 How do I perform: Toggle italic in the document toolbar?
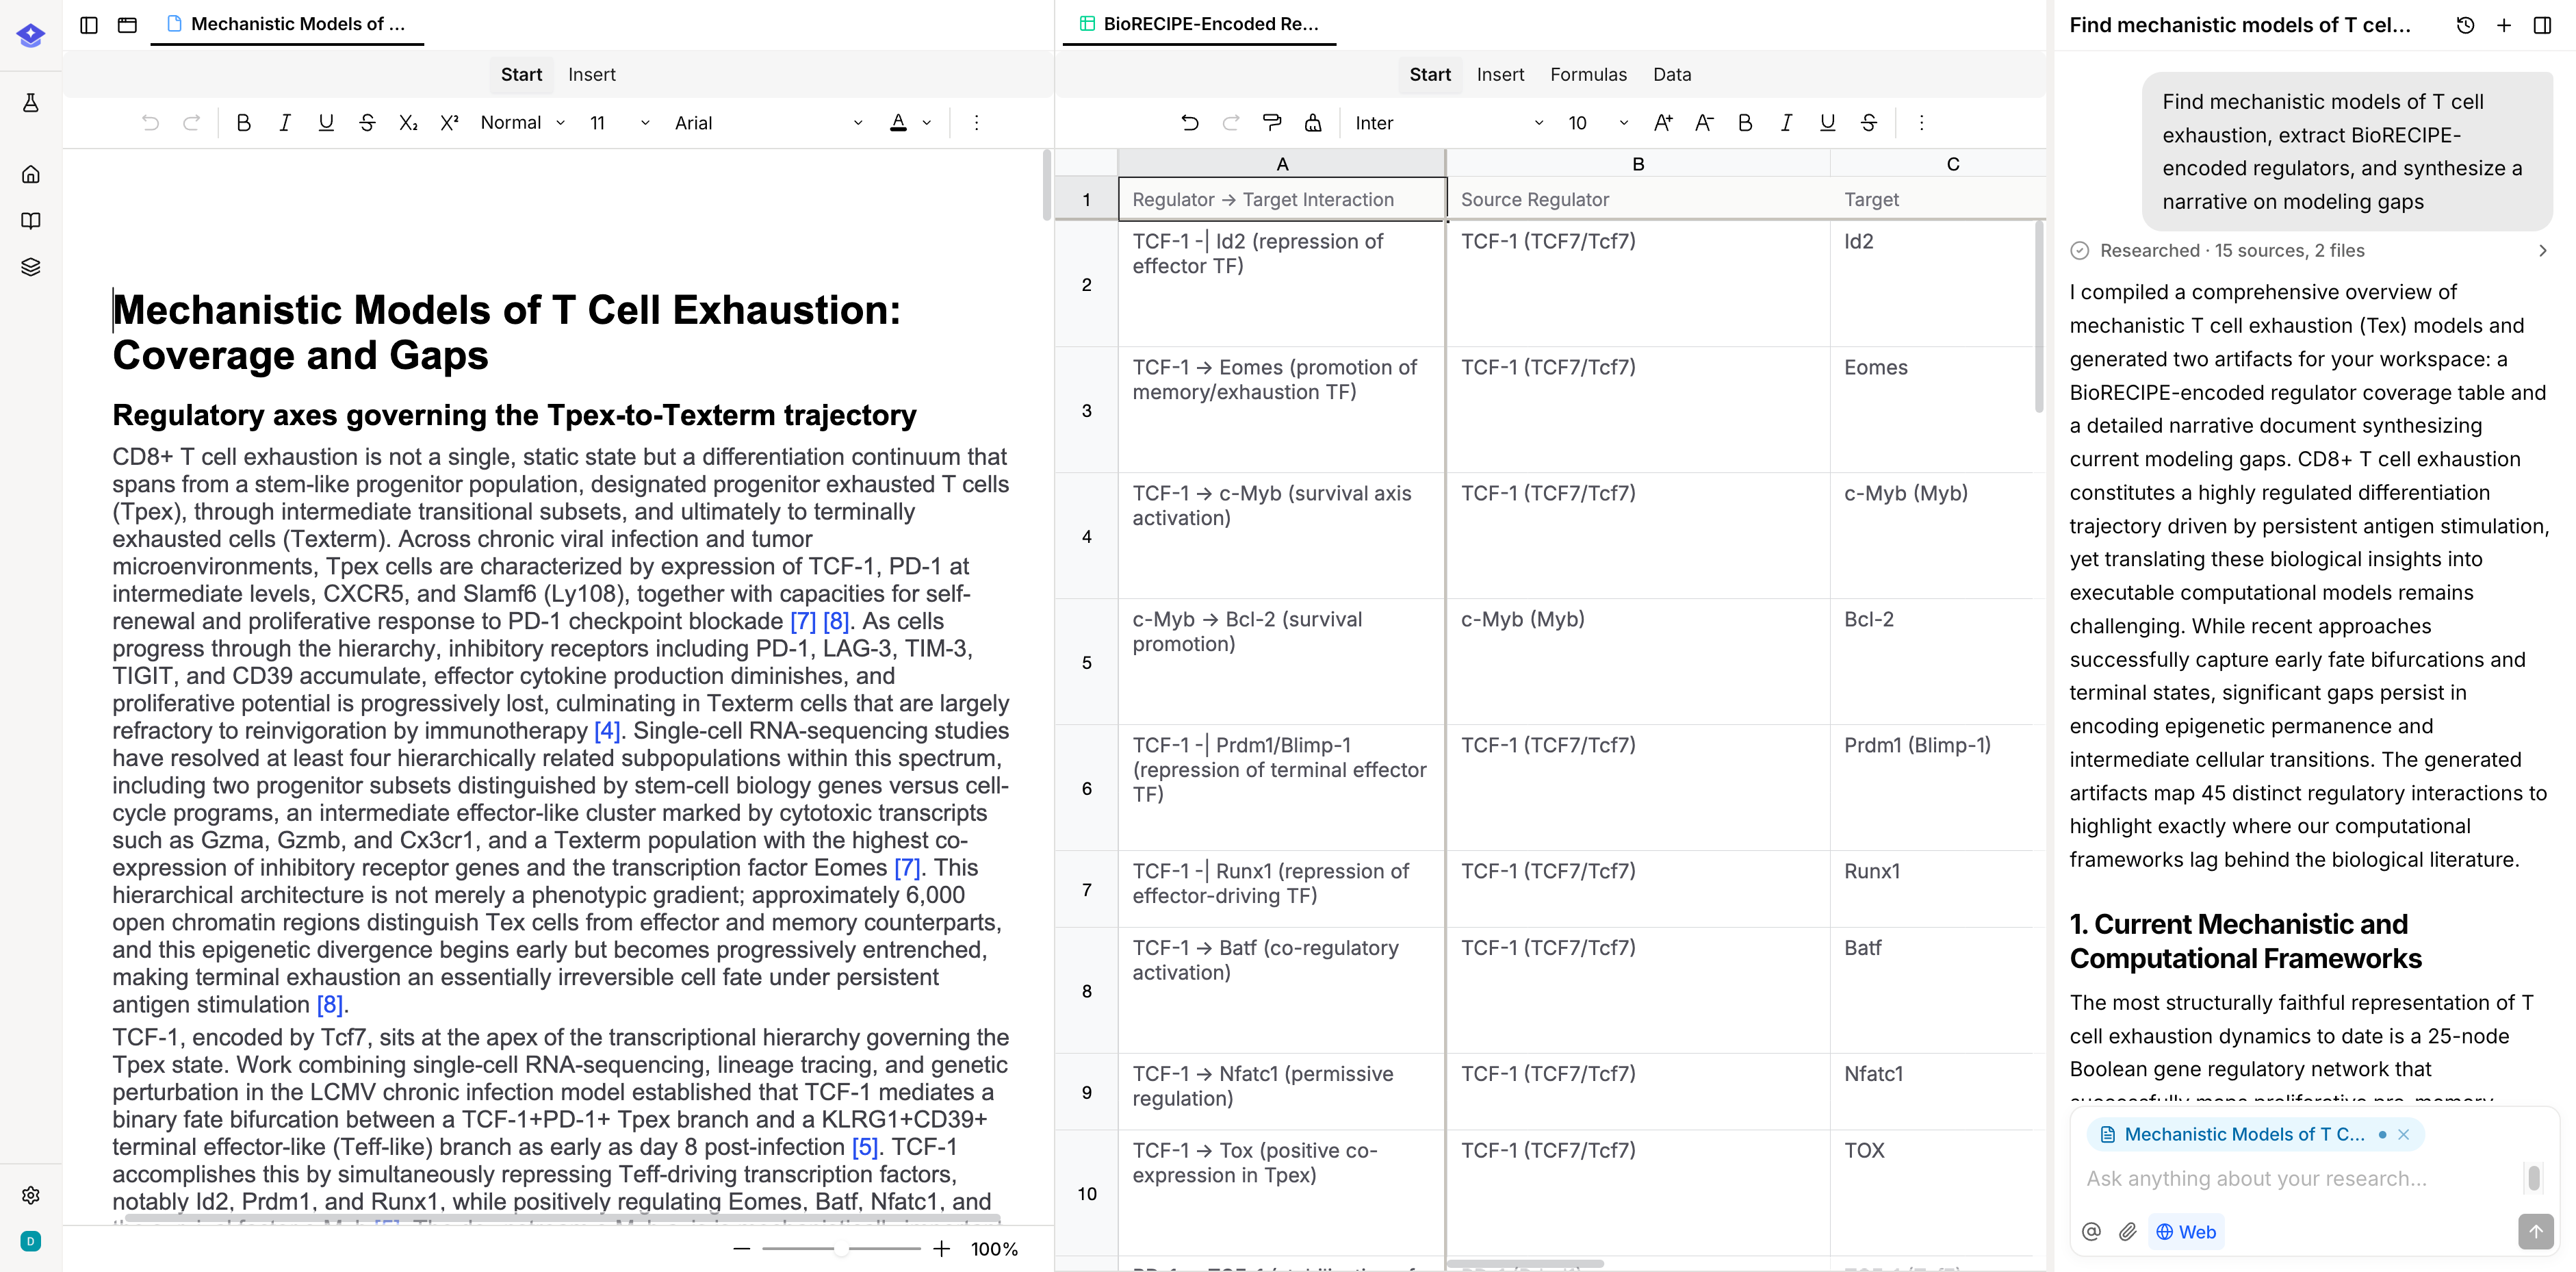coord(285,123)
